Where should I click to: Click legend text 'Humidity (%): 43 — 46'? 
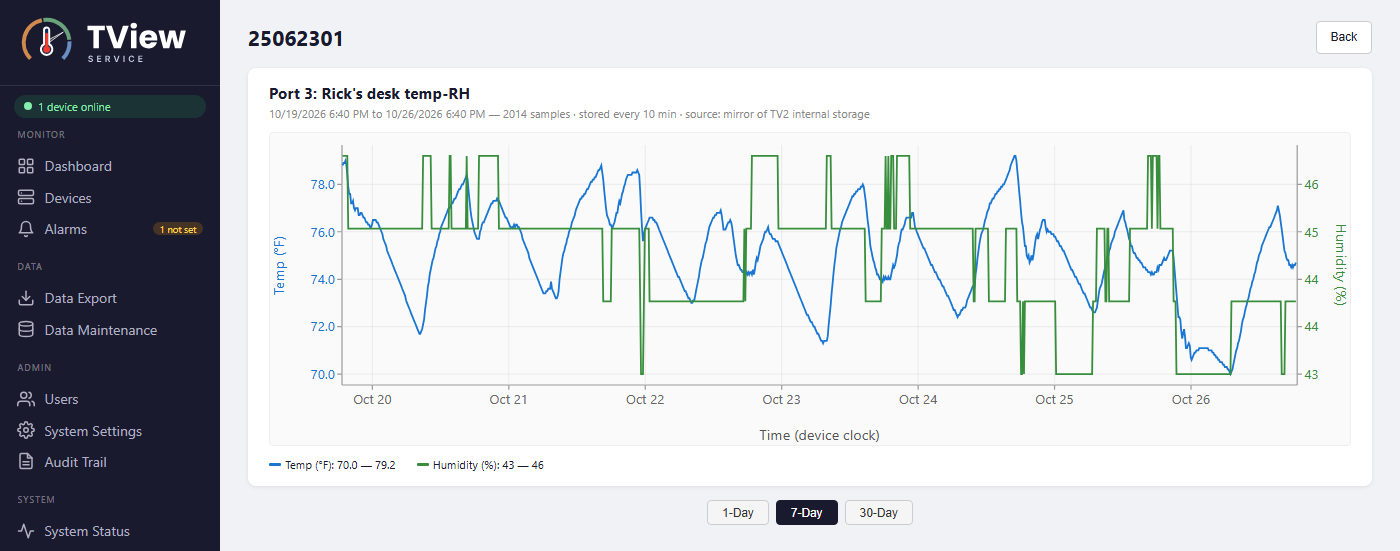coord(488,465)
